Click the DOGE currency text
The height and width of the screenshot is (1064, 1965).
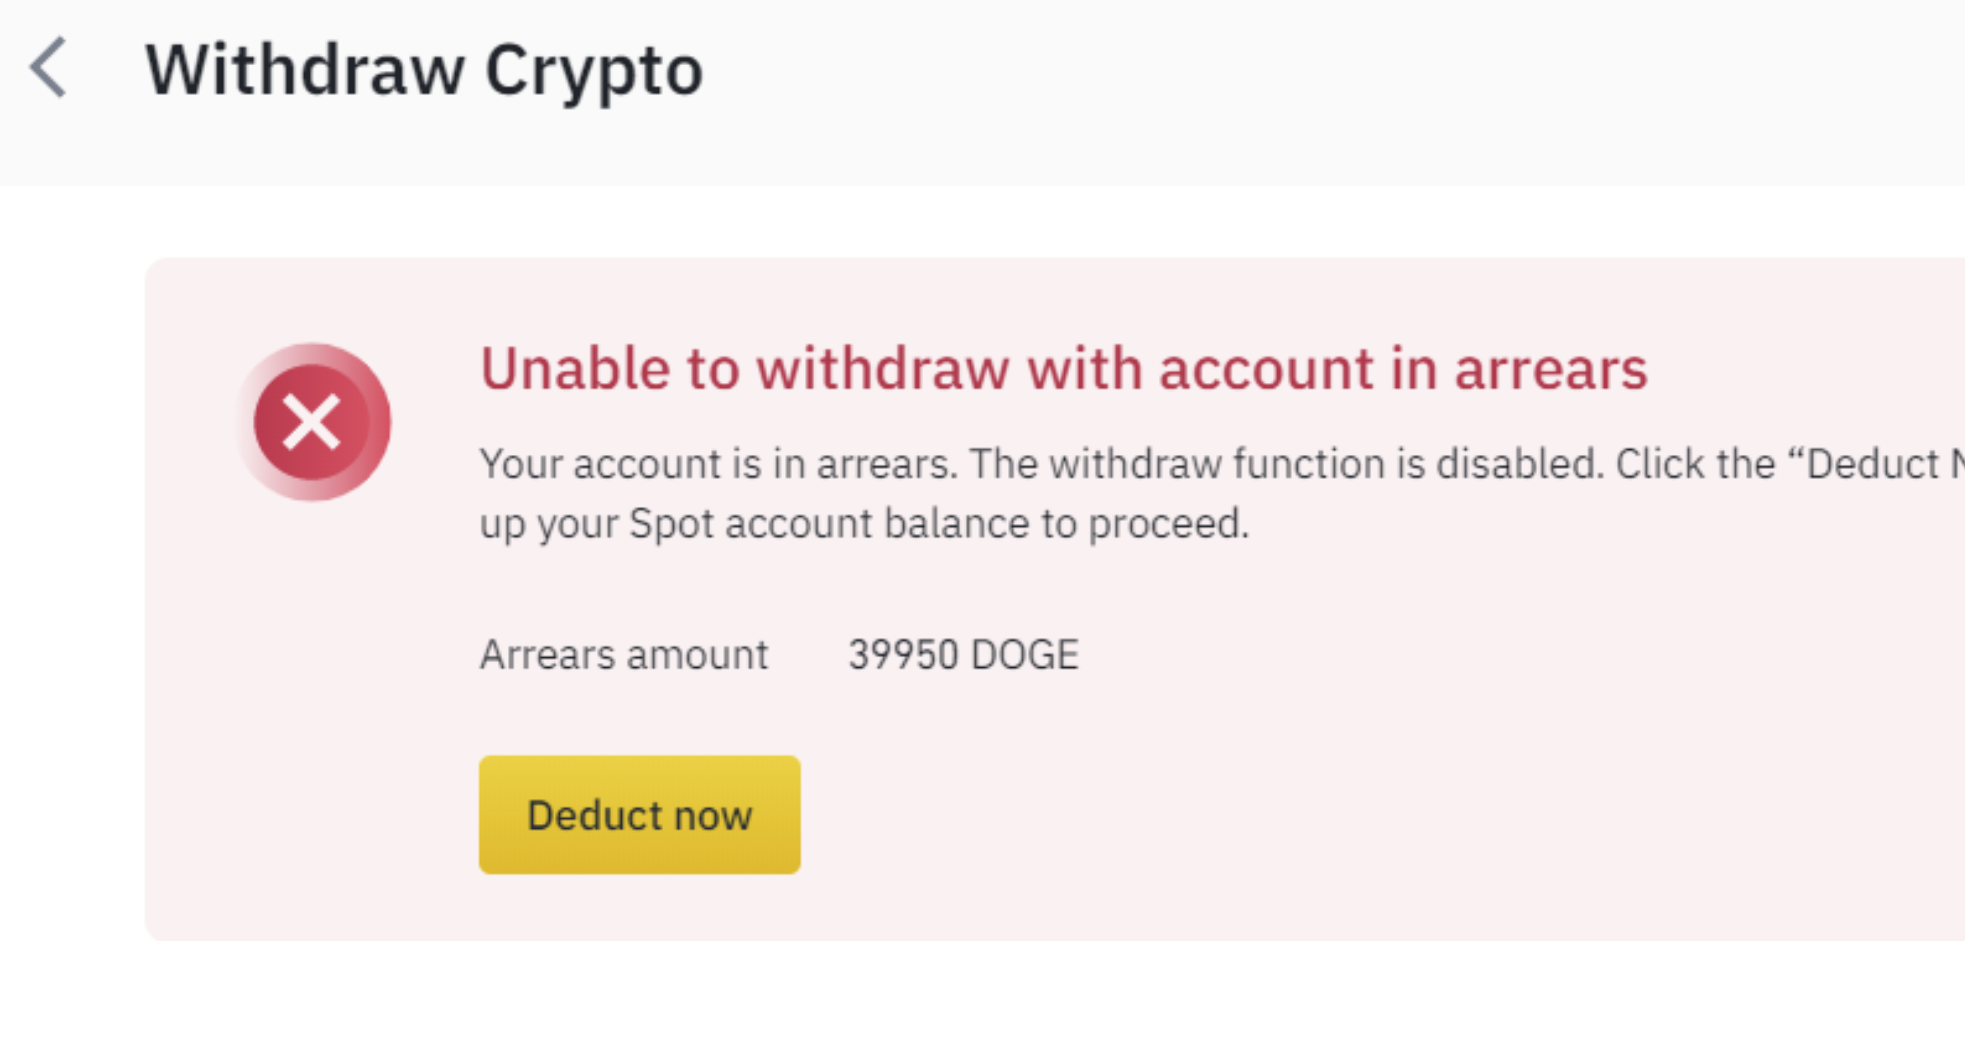tap(1025, 655)
